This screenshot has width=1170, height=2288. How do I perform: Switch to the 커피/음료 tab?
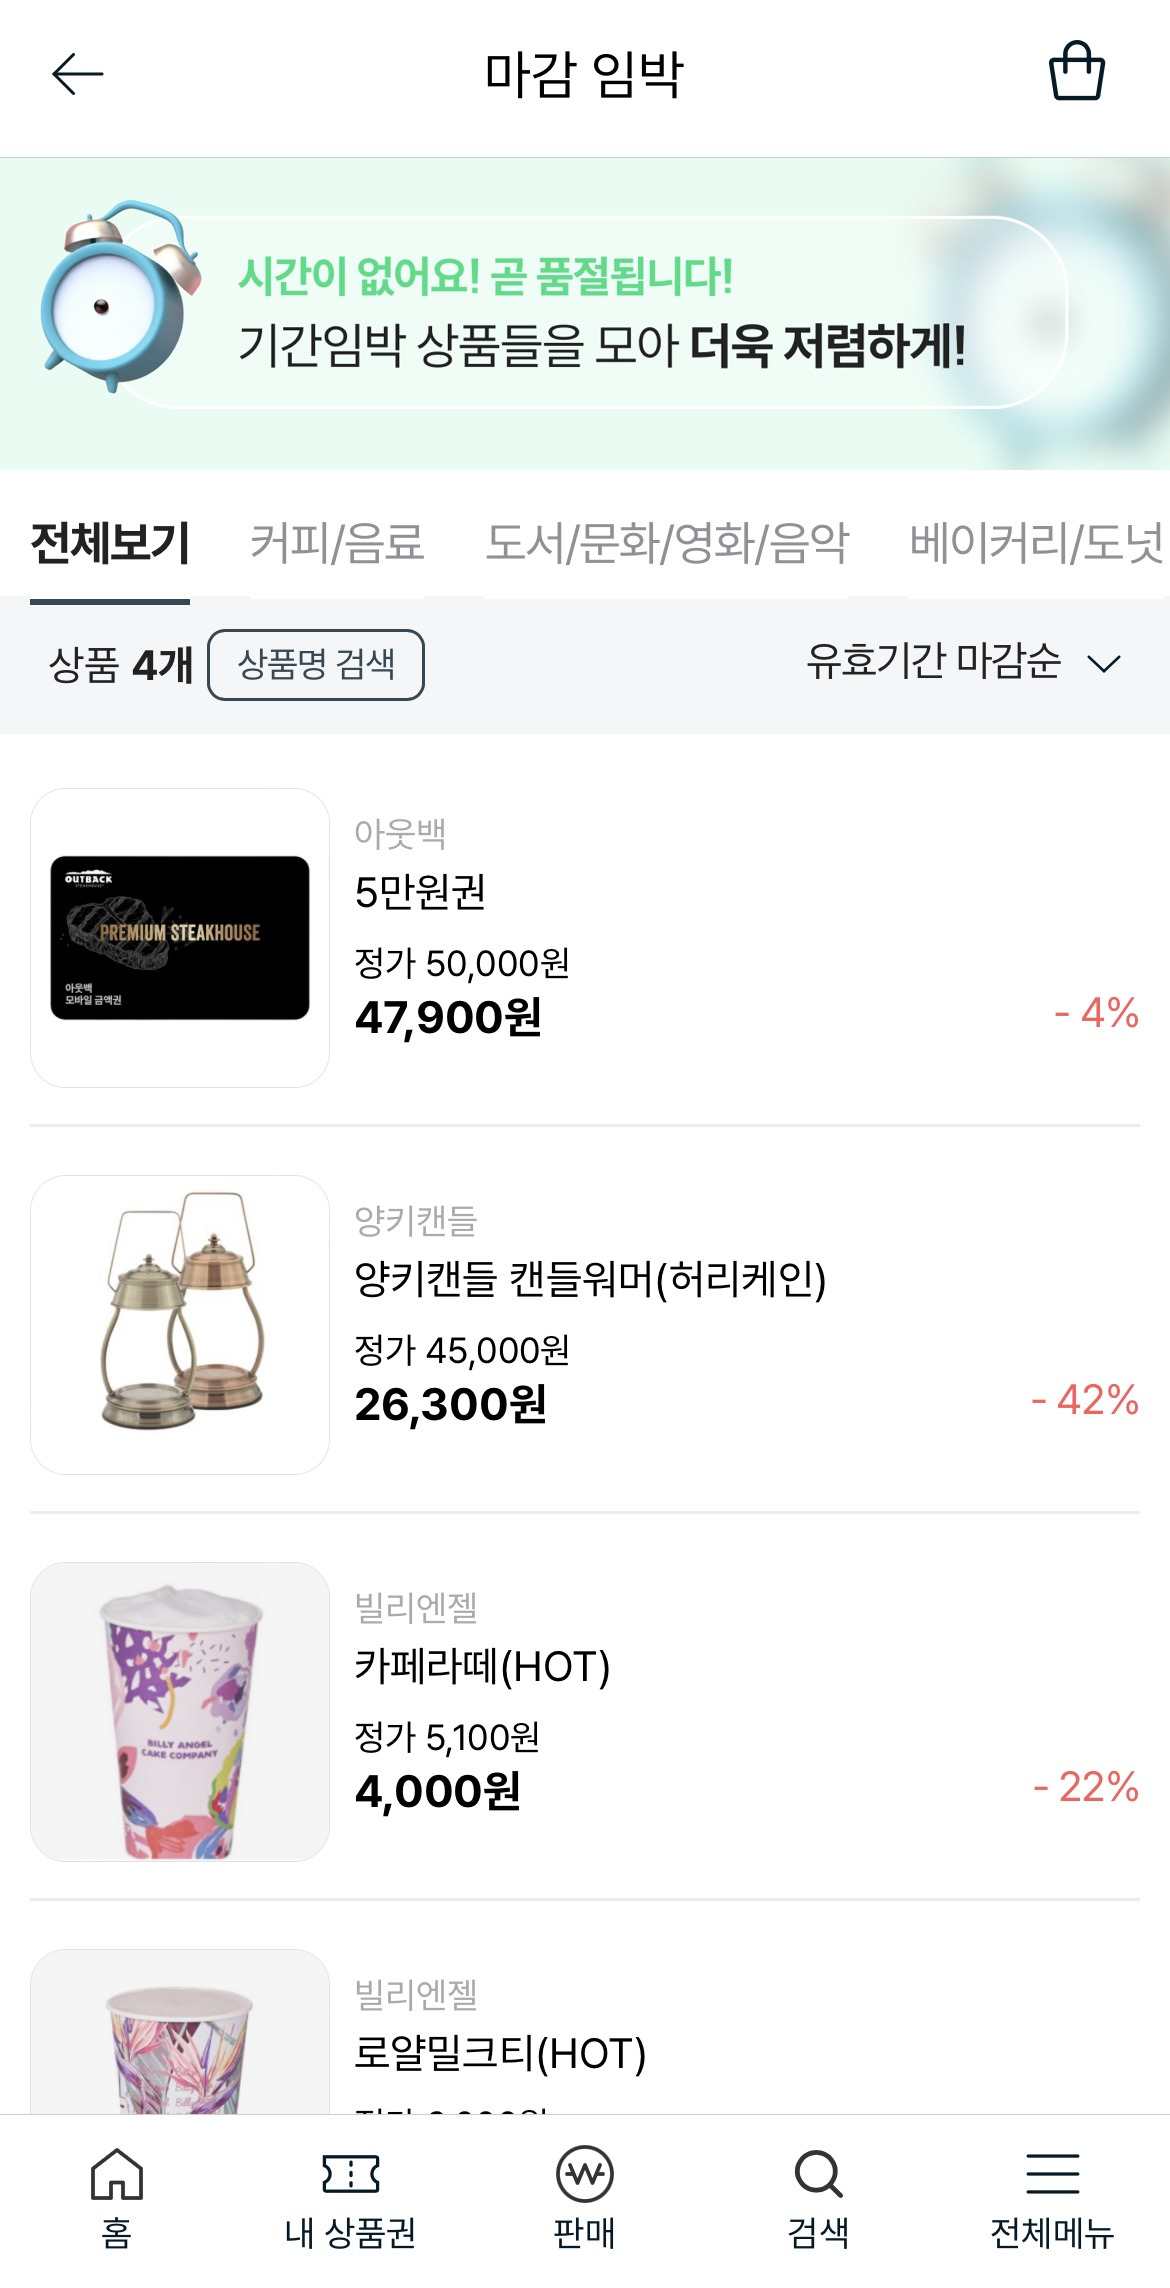pyautogui.click(x=337, y=545)
